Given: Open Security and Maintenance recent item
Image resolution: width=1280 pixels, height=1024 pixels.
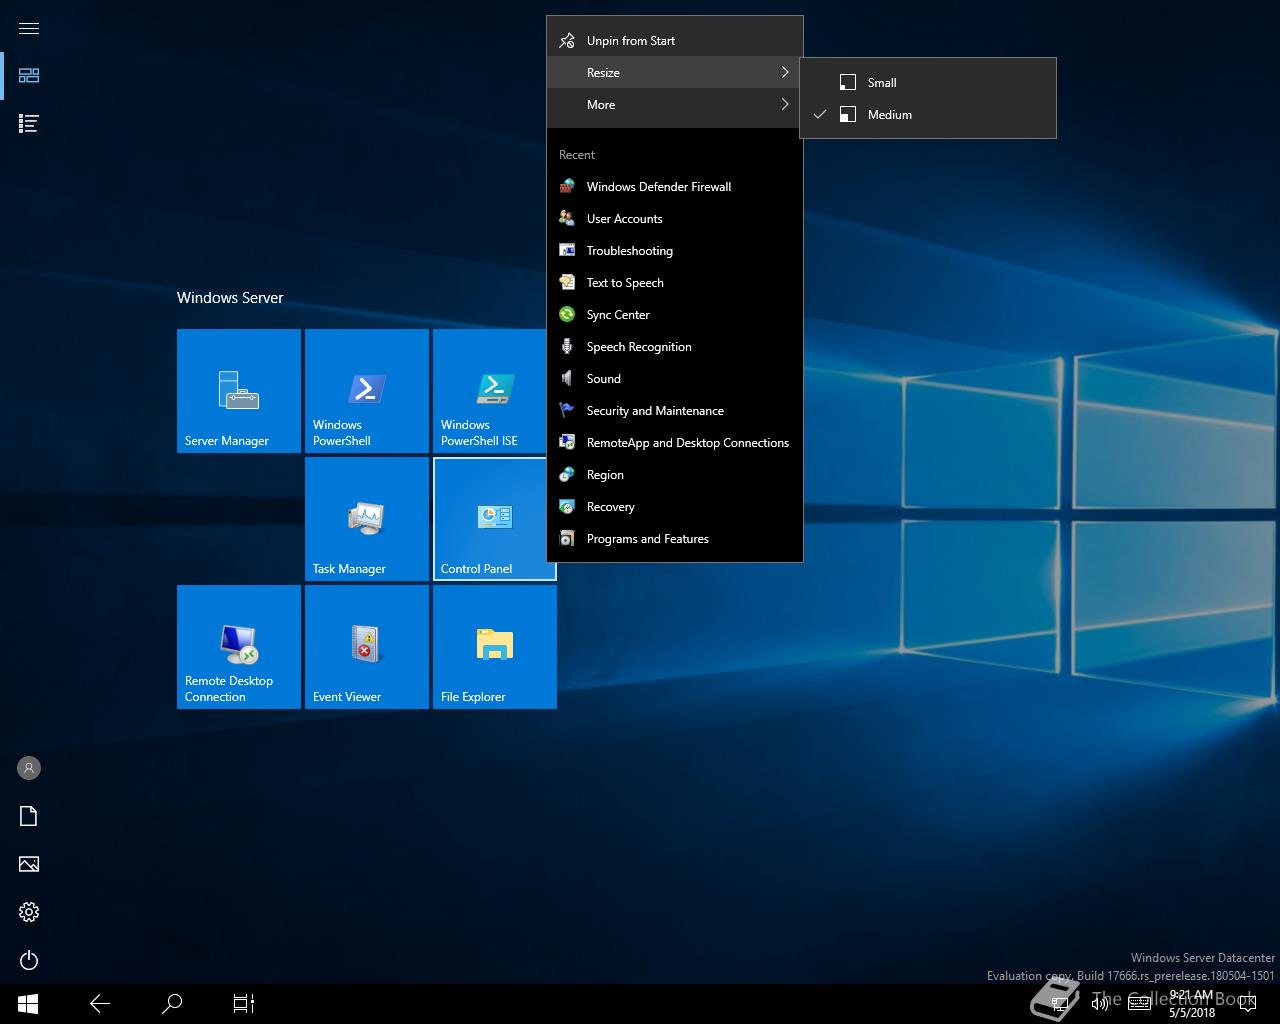Looking at the screenshot, I should [x=675, y=411].
